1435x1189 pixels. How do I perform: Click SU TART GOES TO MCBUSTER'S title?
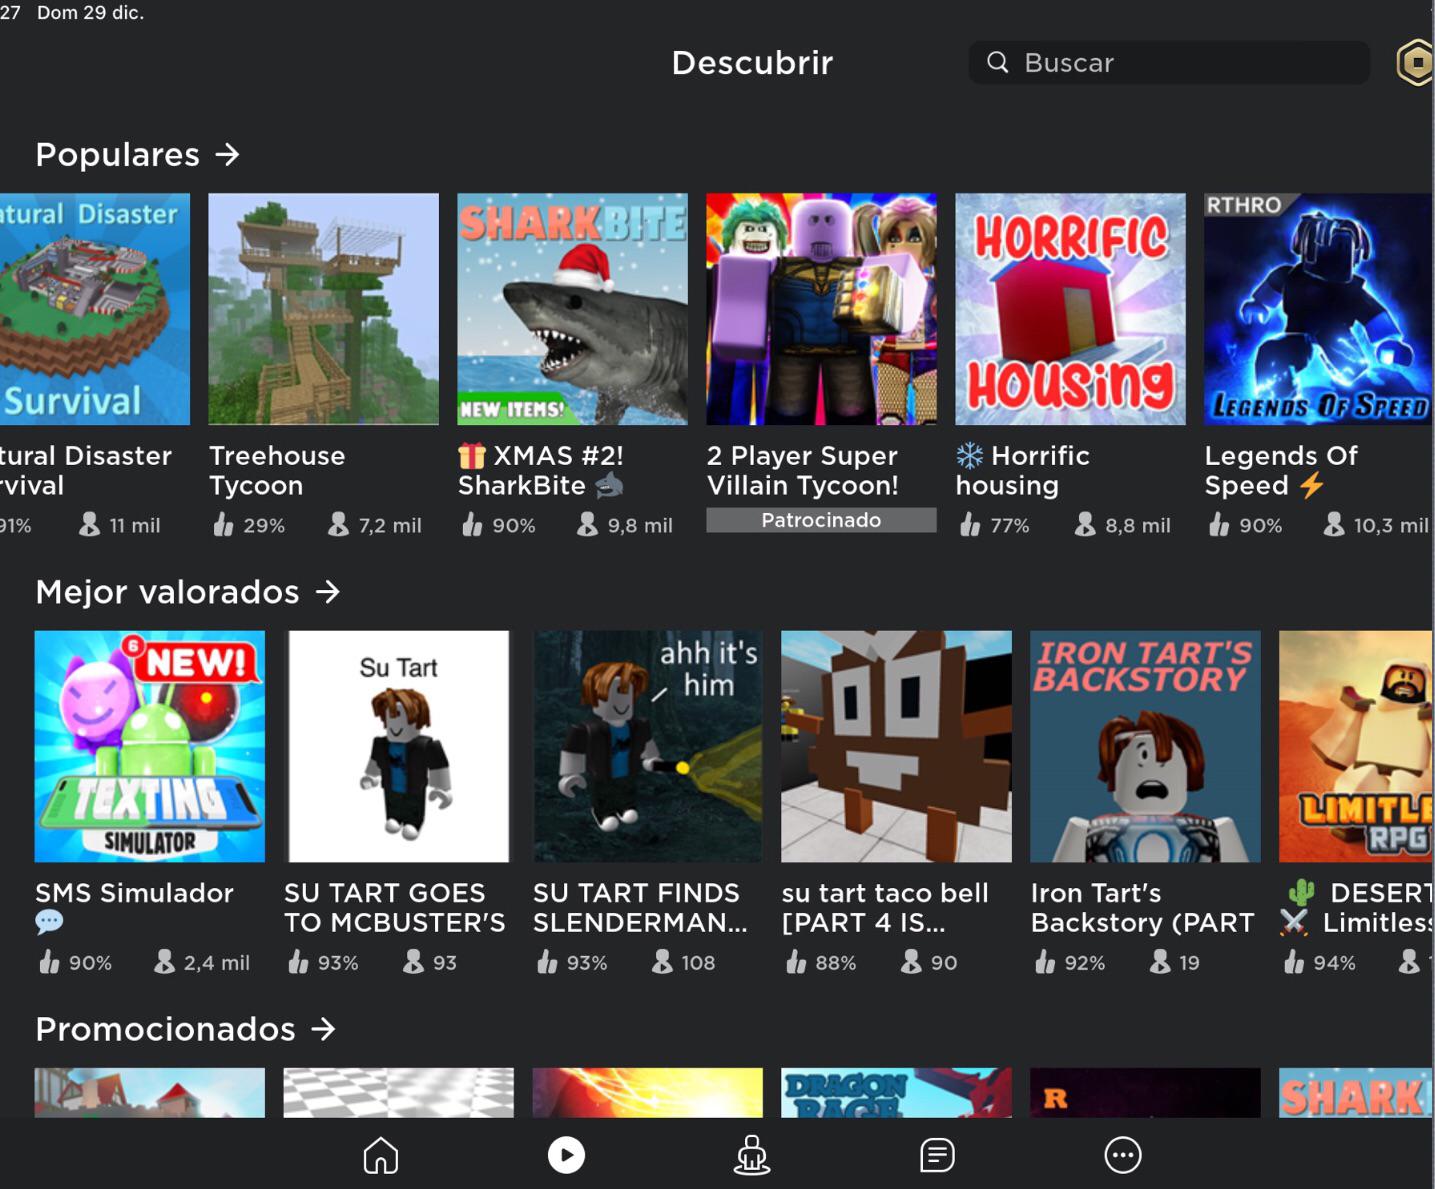pyautogui.click(x=394, y=907)
